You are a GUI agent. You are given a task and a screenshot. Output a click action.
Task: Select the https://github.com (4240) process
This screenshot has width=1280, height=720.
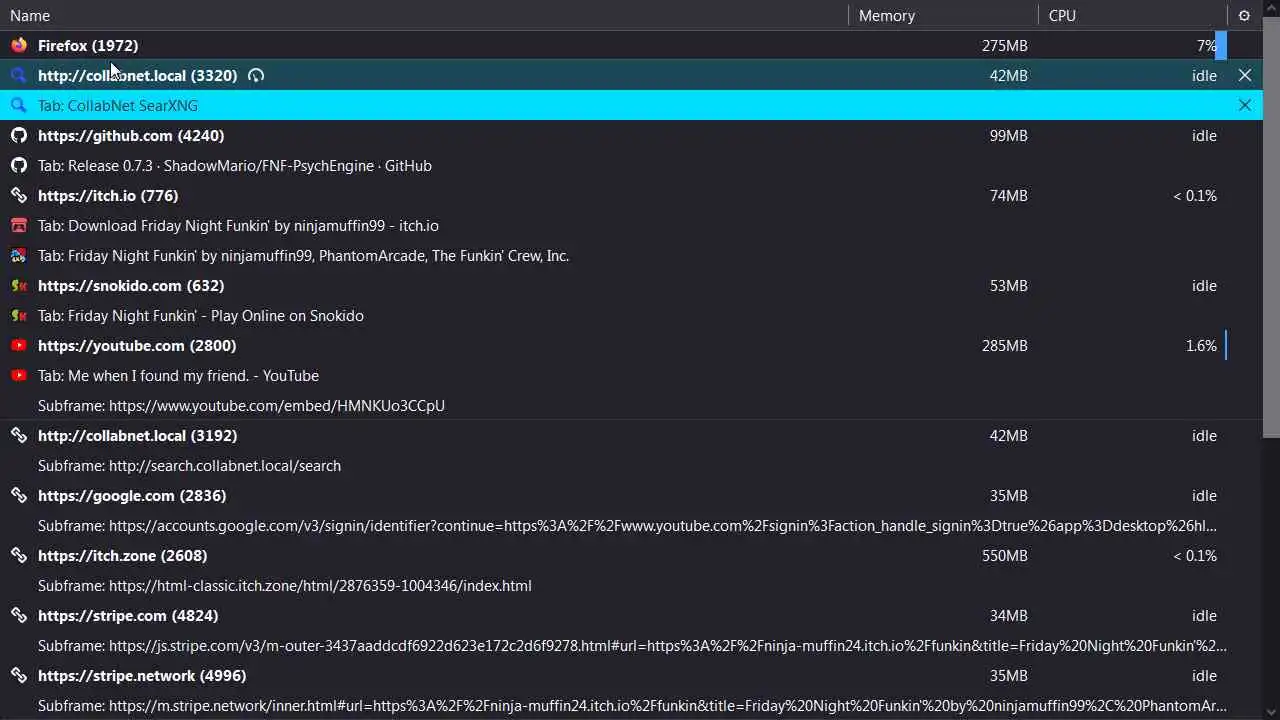tap(631, 135)
